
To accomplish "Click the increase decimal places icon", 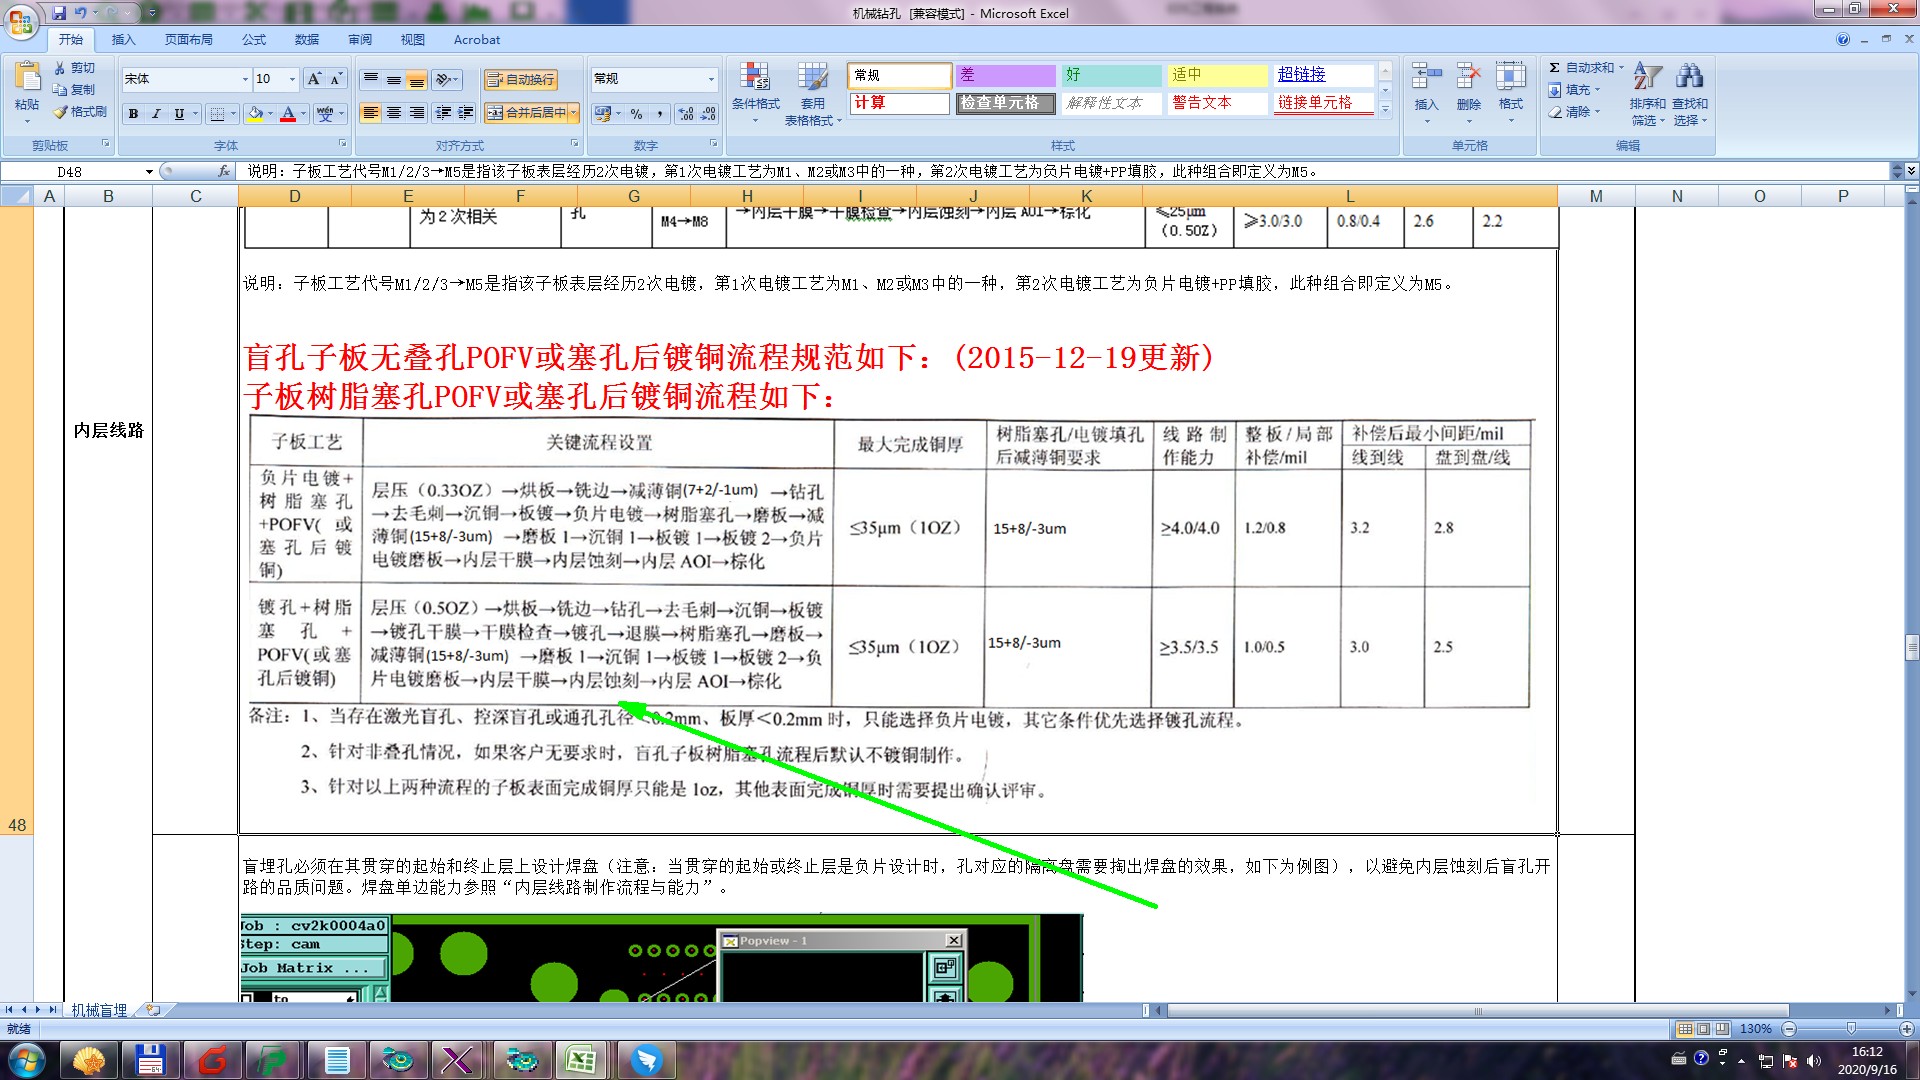I will point(685,114).
